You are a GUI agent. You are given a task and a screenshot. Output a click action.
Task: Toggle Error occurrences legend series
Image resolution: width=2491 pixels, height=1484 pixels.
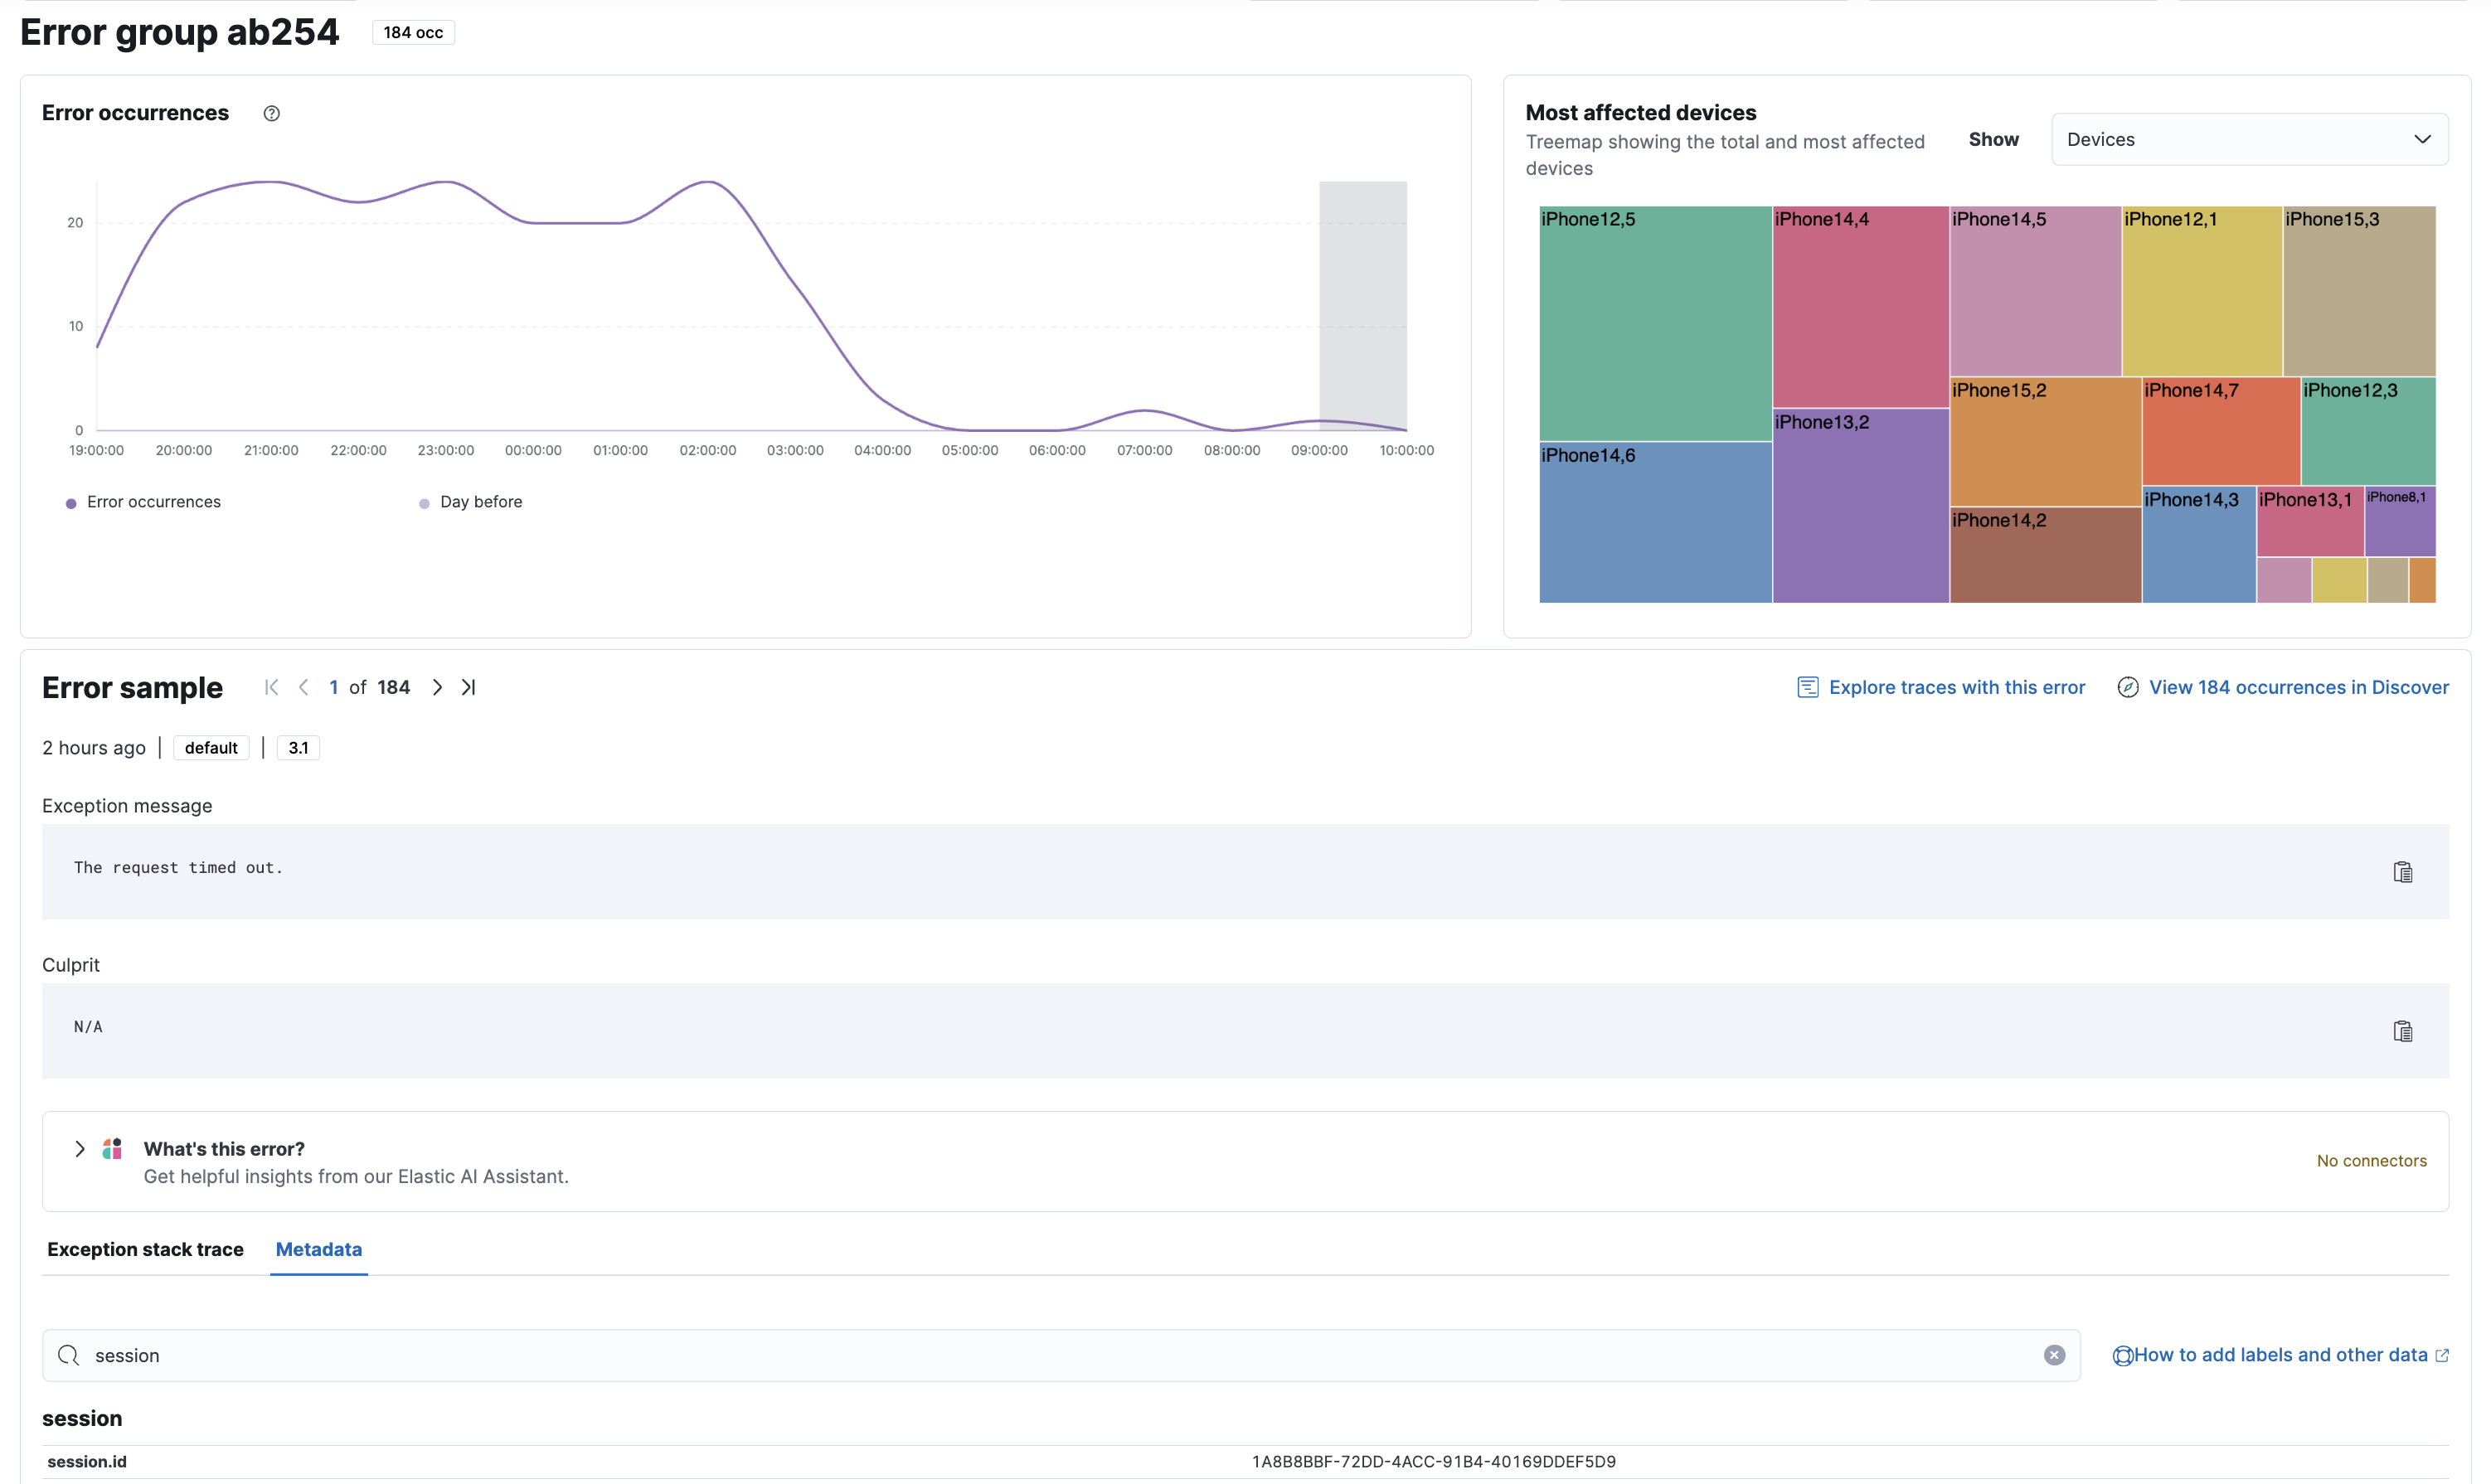152,502
